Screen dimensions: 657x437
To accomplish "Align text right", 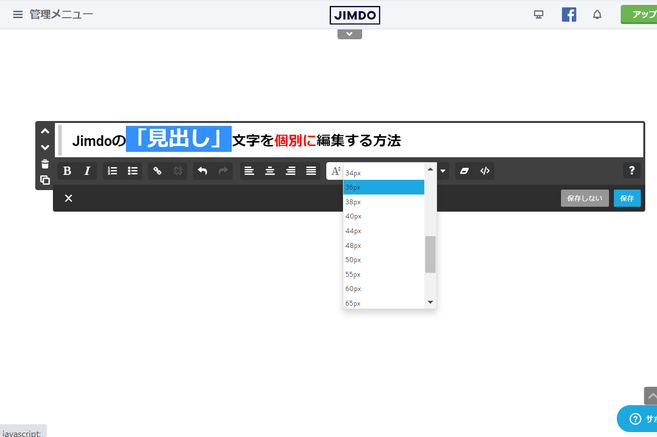I will click(290, 171).
